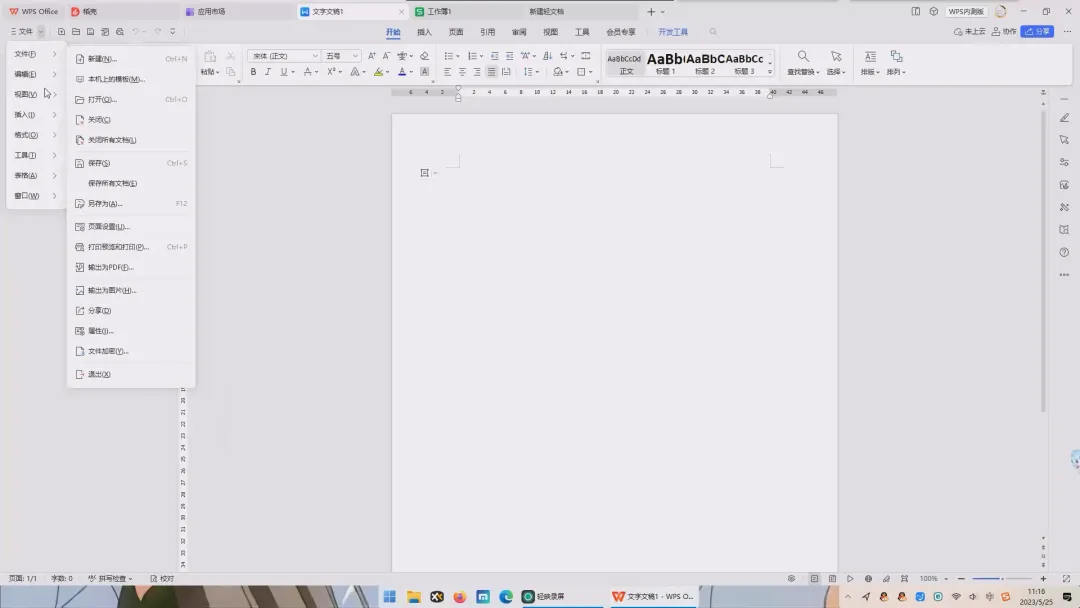Open Microsoft Edge from the taskbar
The image size is (1080, 608).
coord(506,597)
